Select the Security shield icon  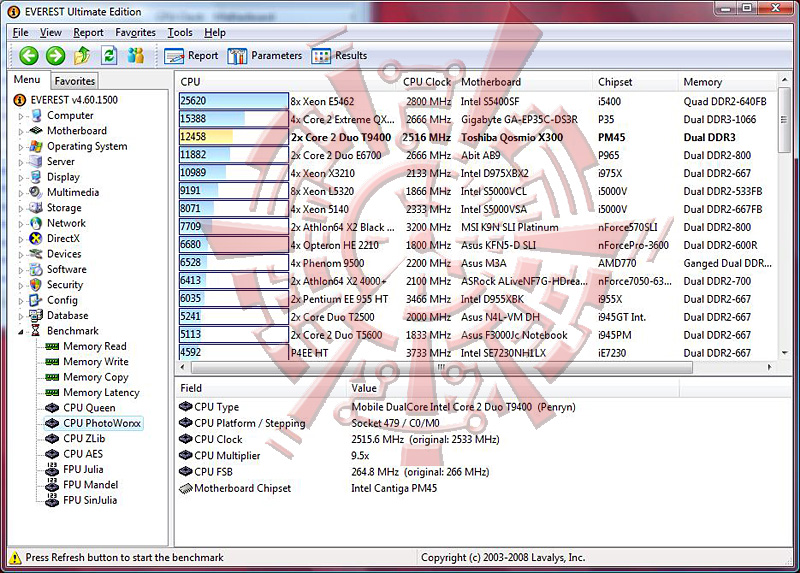coord(36,285)
